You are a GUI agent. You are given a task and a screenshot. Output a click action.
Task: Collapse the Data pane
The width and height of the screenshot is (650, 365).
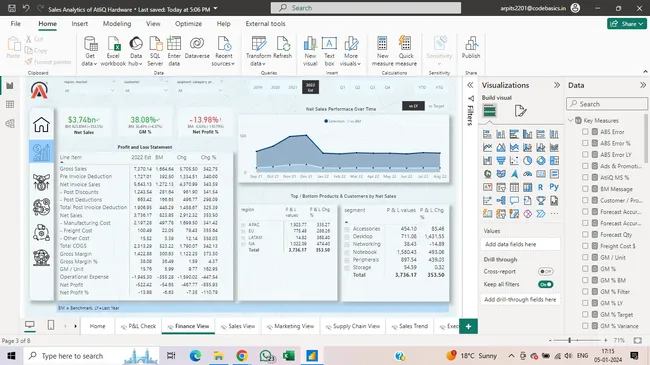tap(643, 85)
